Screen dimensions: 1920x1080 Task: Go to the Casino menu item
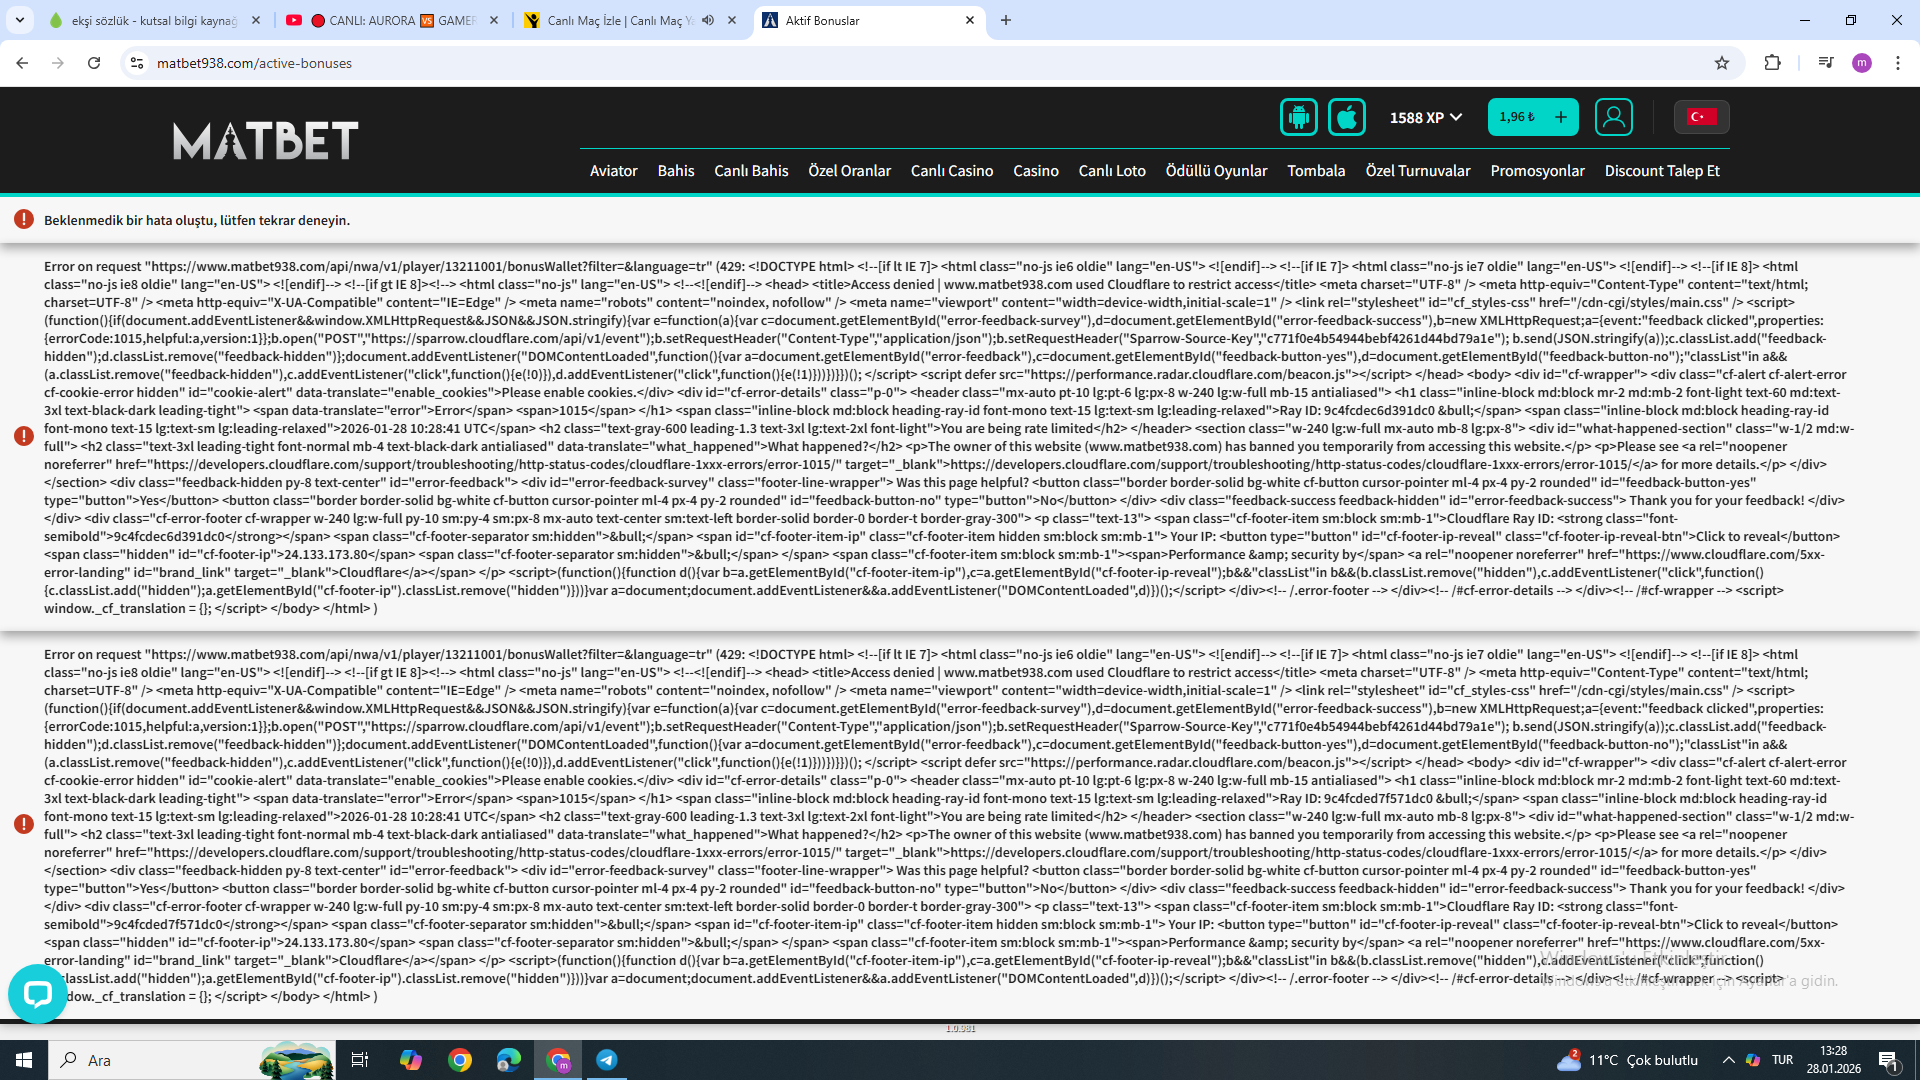[x=1036, y=171]
